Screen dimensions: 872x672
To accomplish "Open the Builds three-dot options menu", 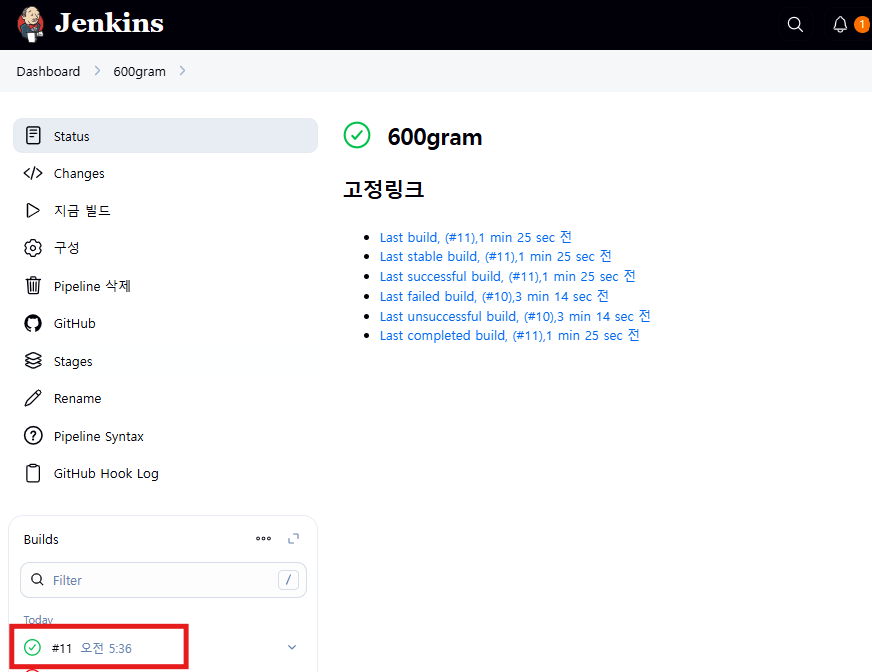I will (263, 538).
